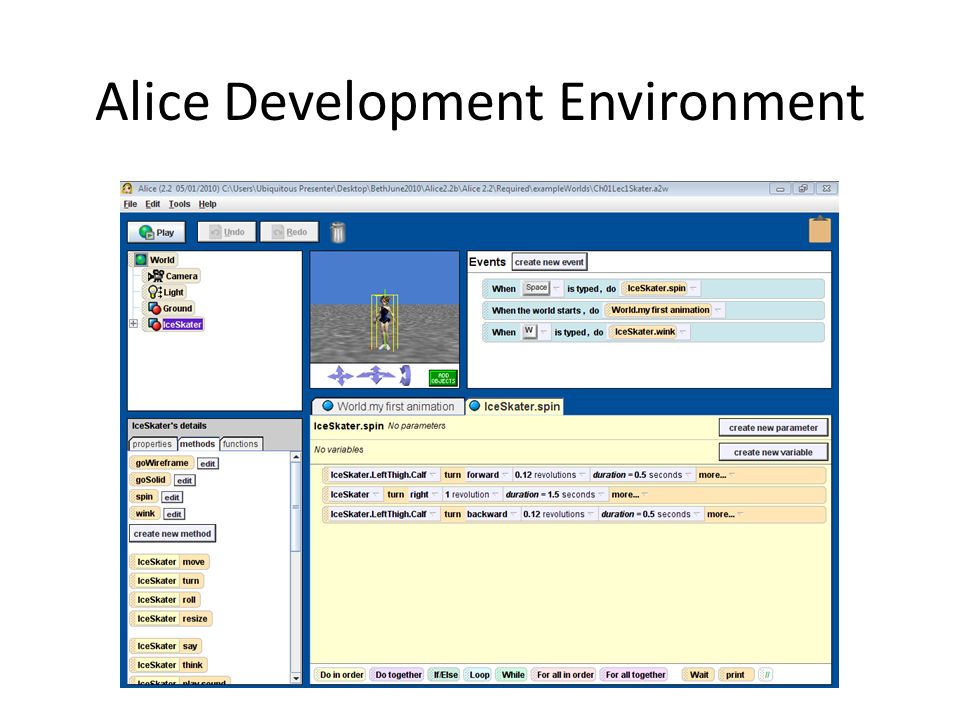The height and width of the screenshot is (720, 960).
Task: Click the methods list scrollbar up arrow
Action: click(296, 457)
